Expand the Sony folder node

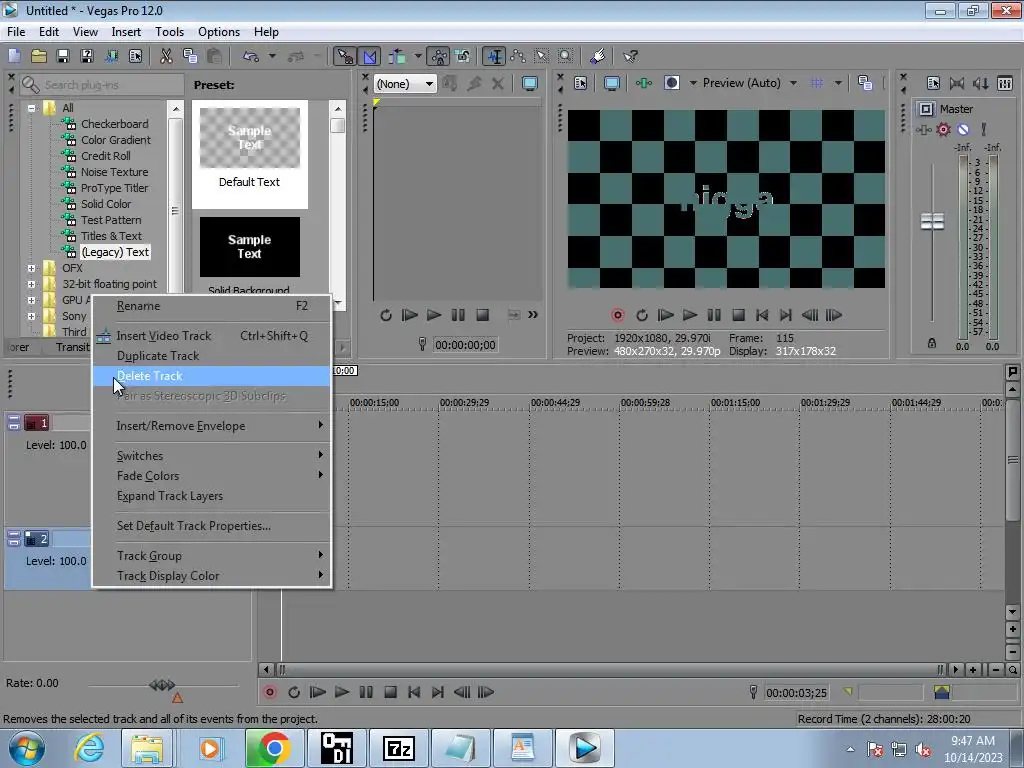[31, 316]
